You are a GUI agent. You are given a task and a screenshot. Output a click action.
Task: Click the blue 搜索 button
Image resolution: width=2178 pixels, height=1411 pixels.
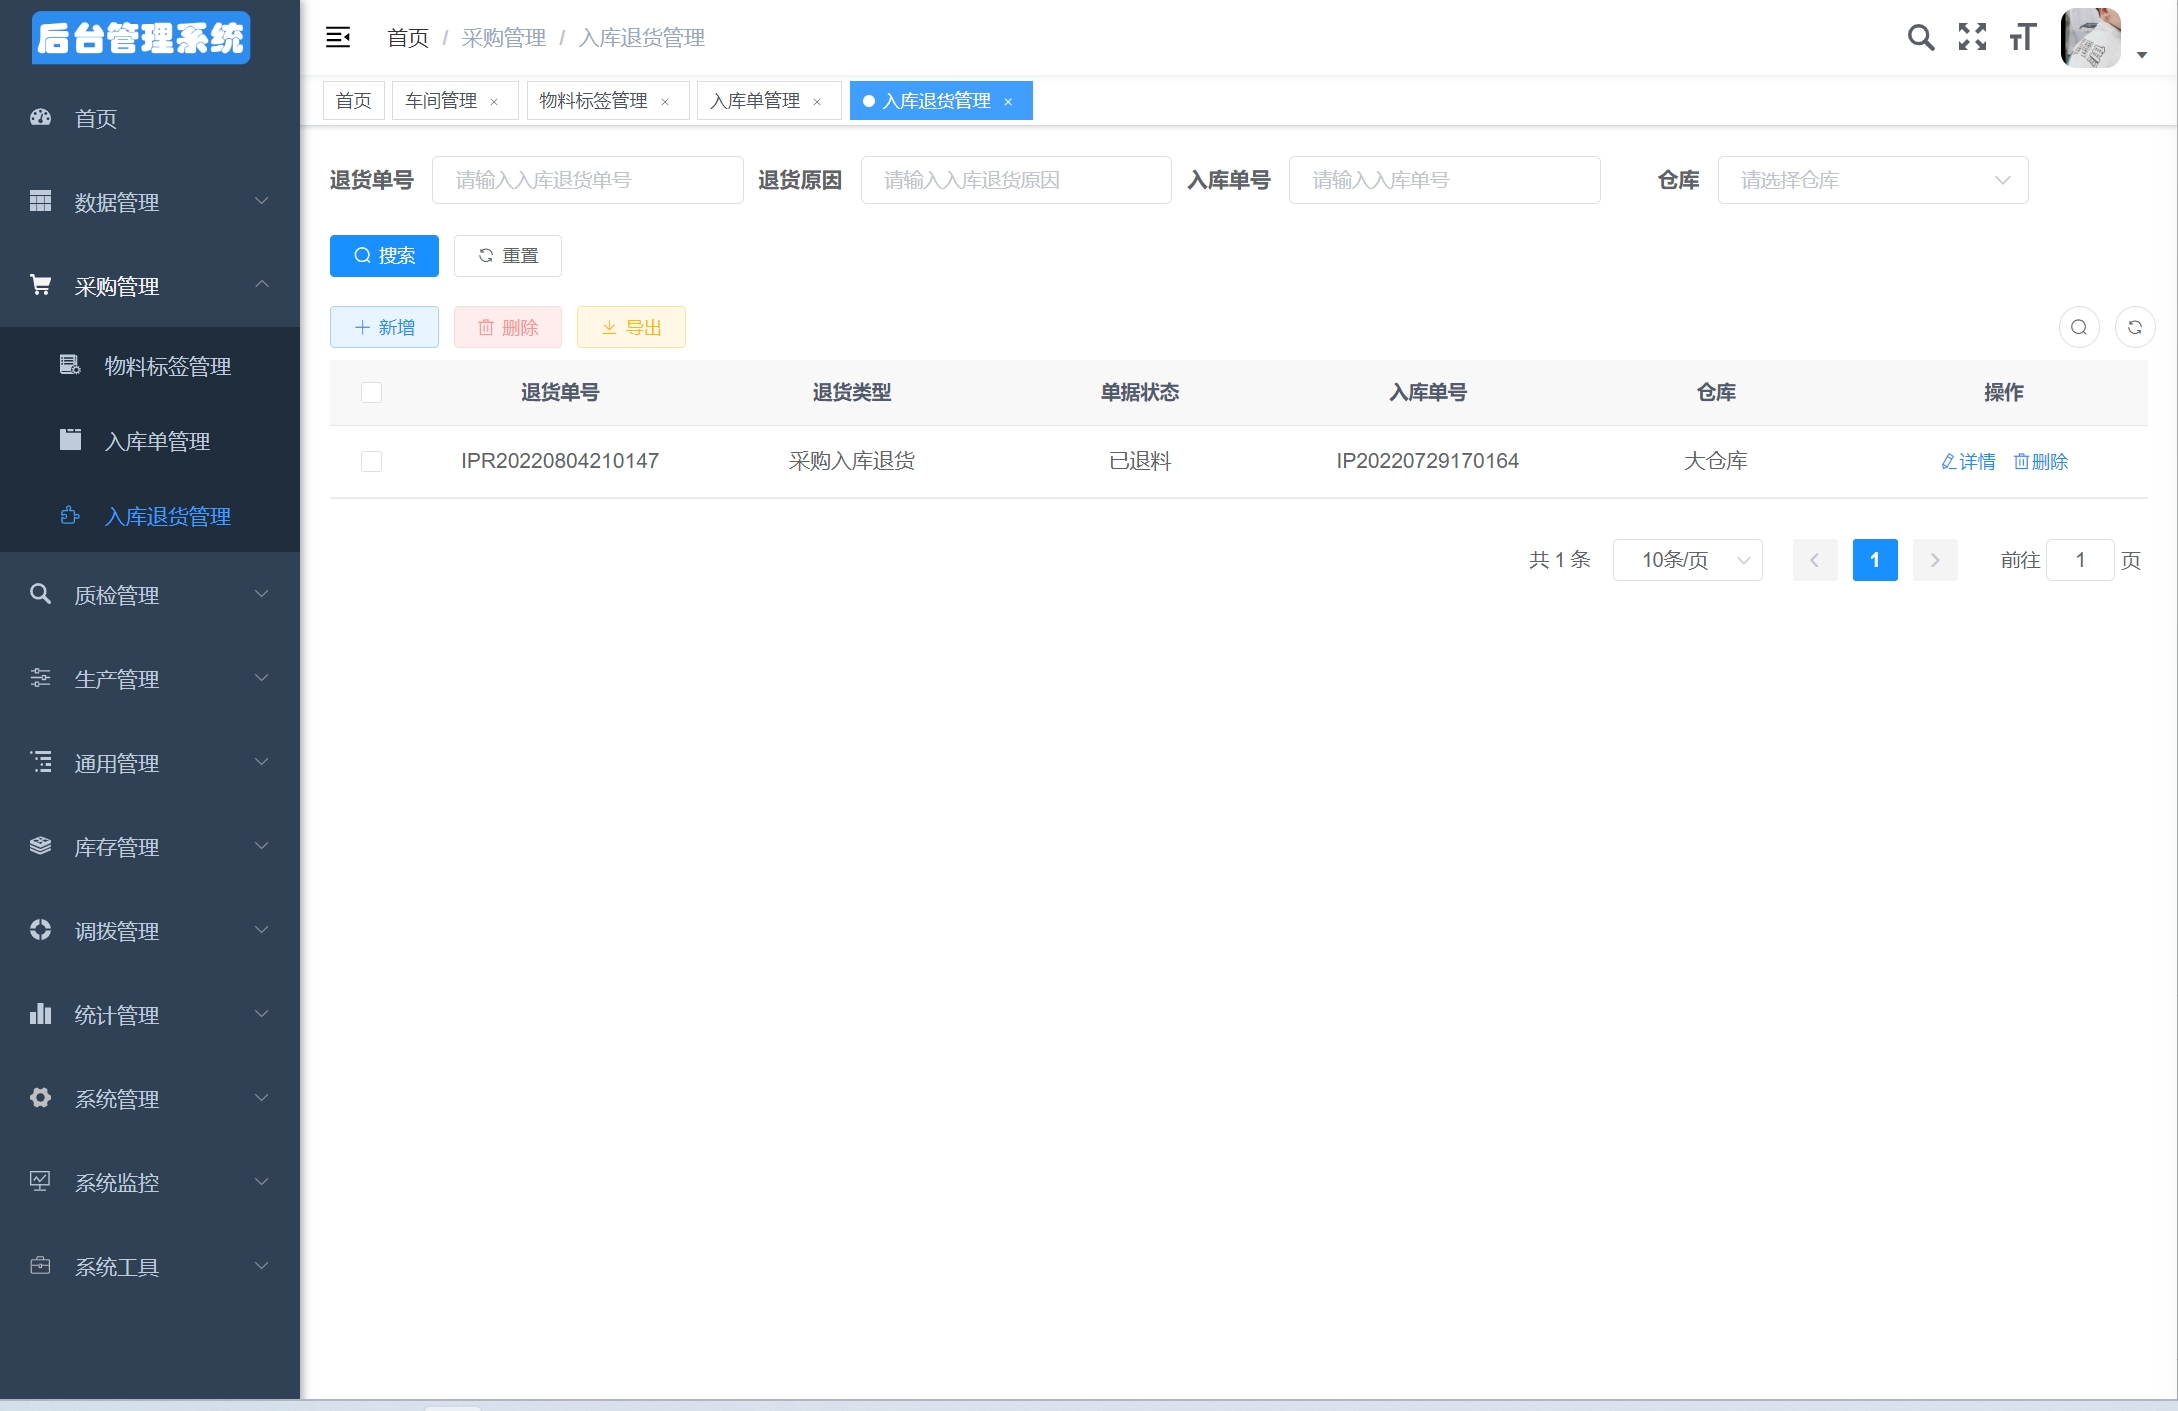(x=384, y=256)
